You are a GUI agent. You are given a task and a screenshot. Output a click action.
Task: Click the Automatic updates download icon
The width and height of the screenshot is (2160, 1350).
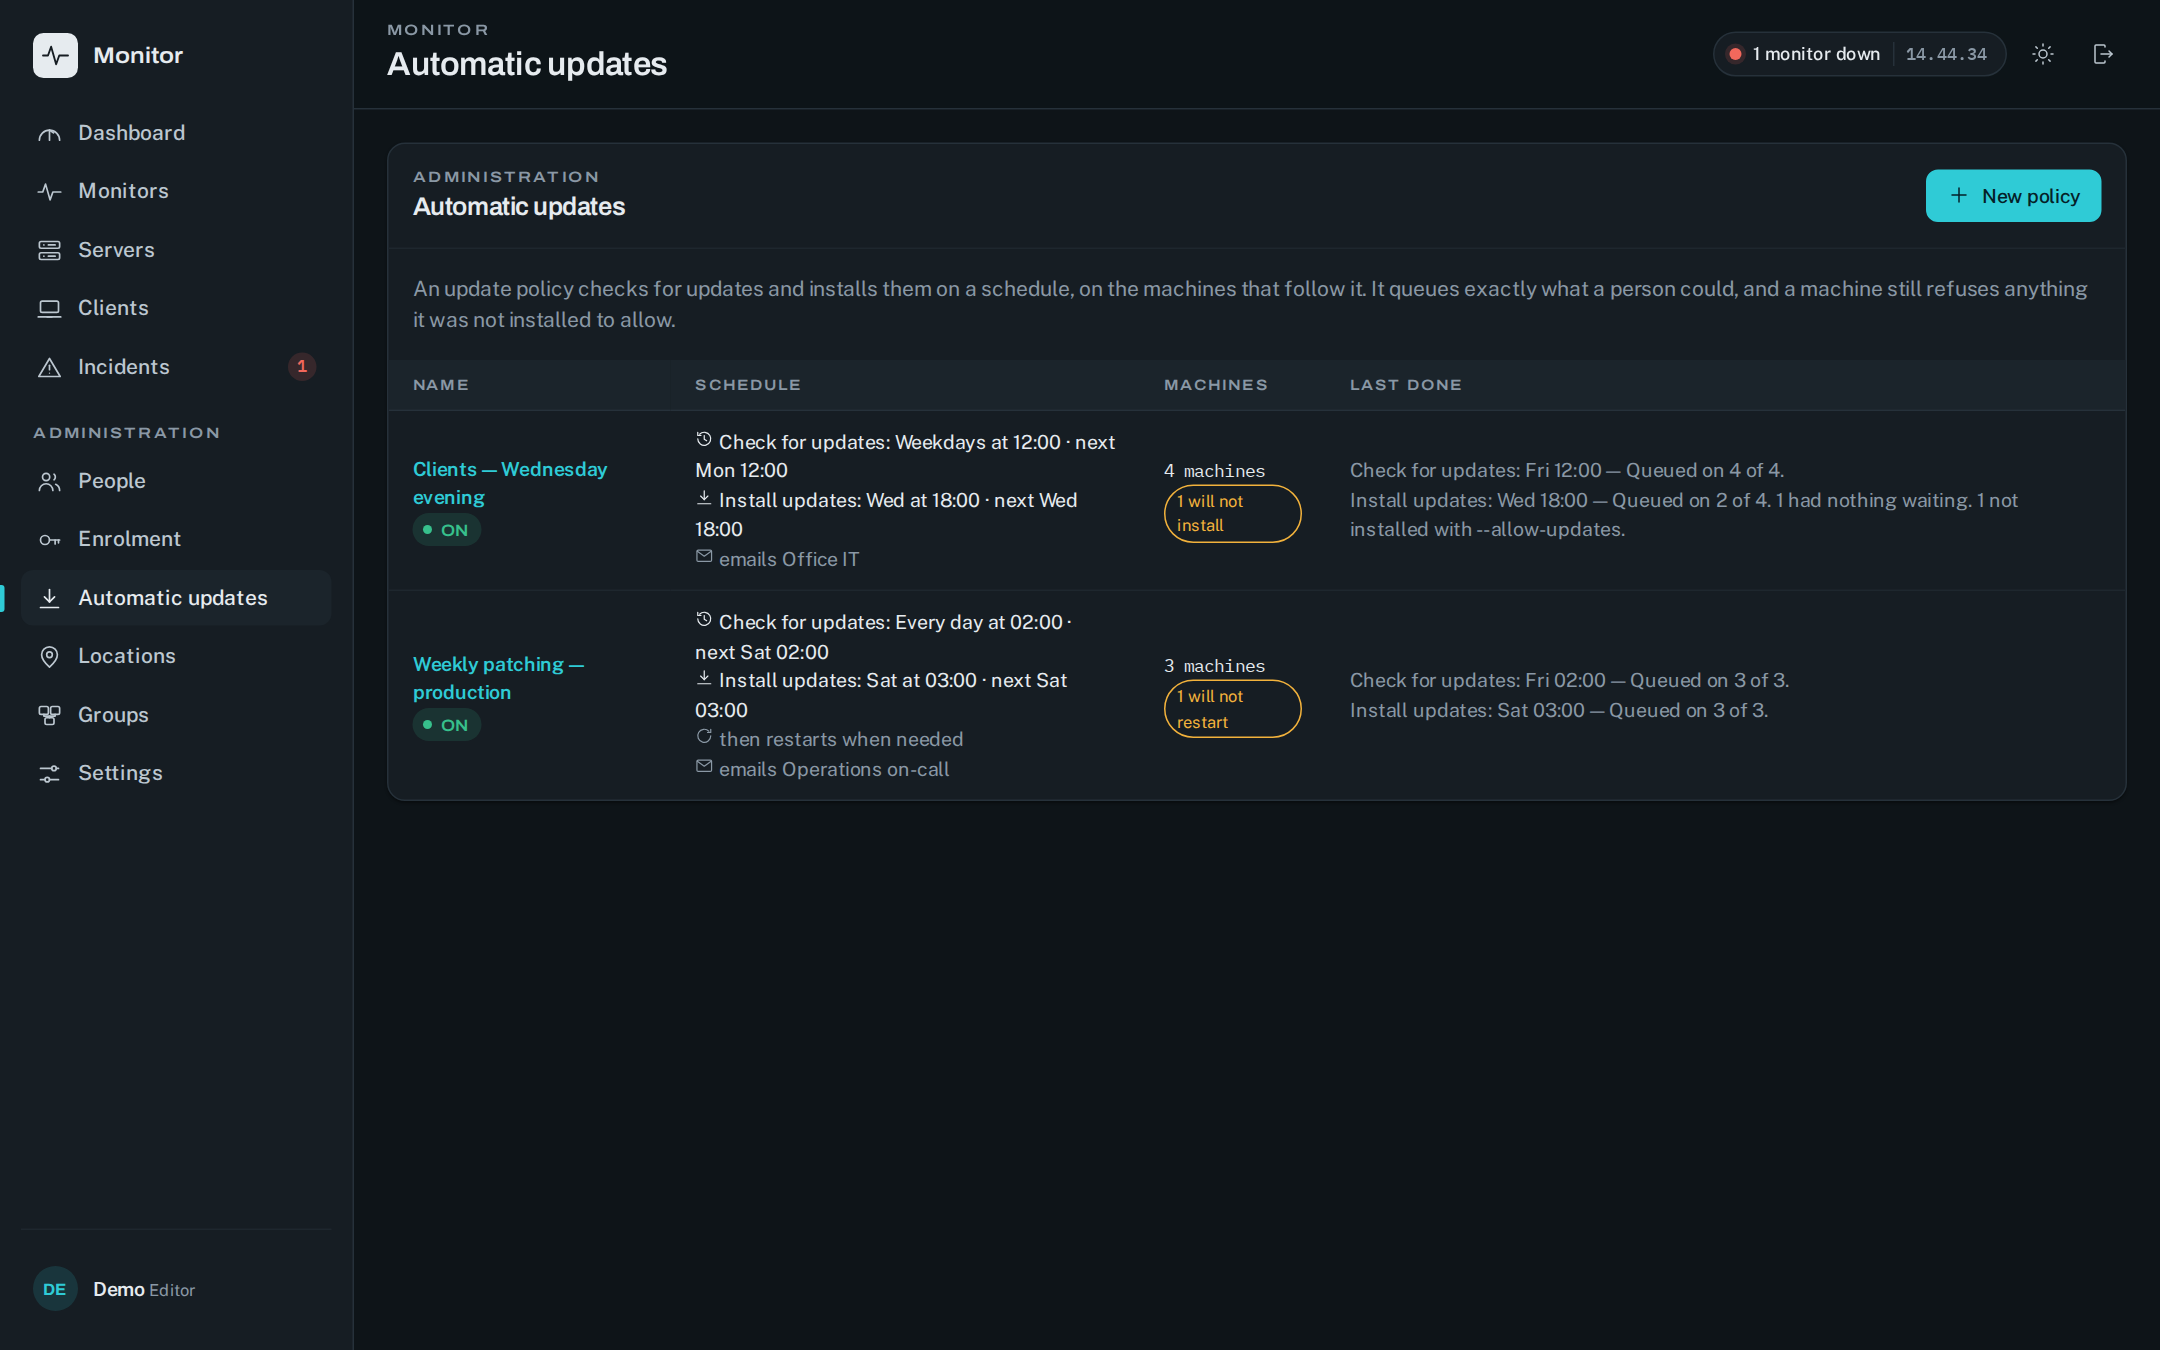coord(49,598)
